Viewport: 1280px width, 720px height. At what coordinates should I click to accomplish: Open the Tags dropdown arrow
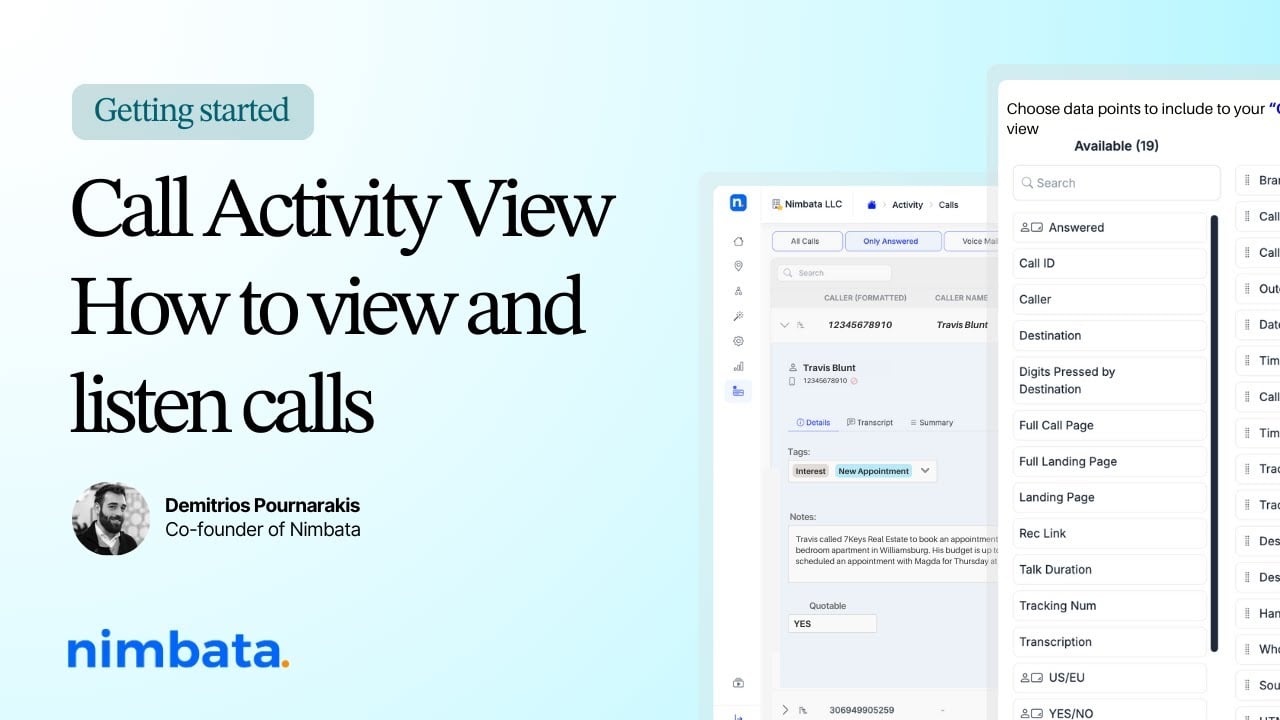point(925,471)
